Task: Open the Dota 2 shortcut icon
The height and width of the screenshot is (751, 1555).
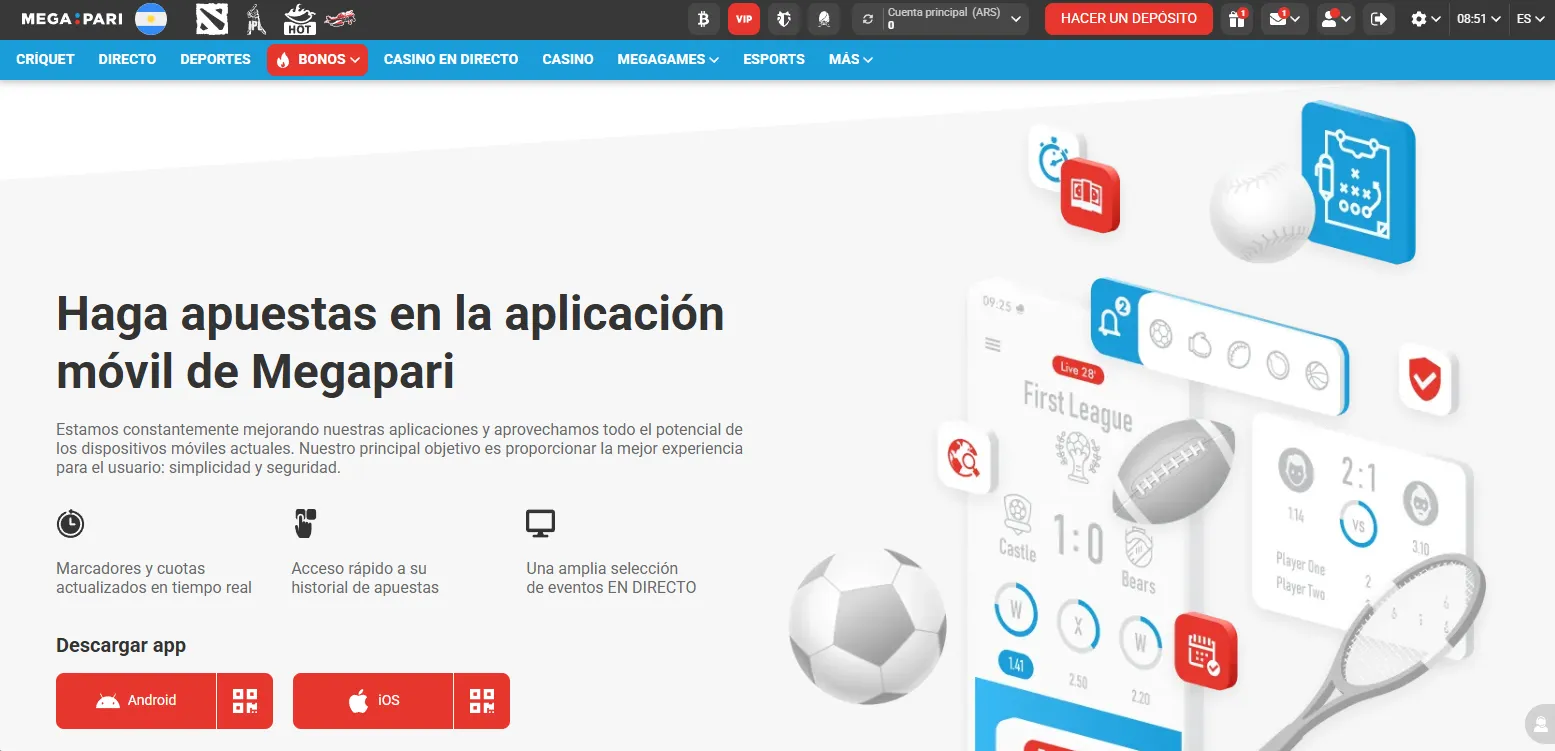Action: (x=212, y=19)
